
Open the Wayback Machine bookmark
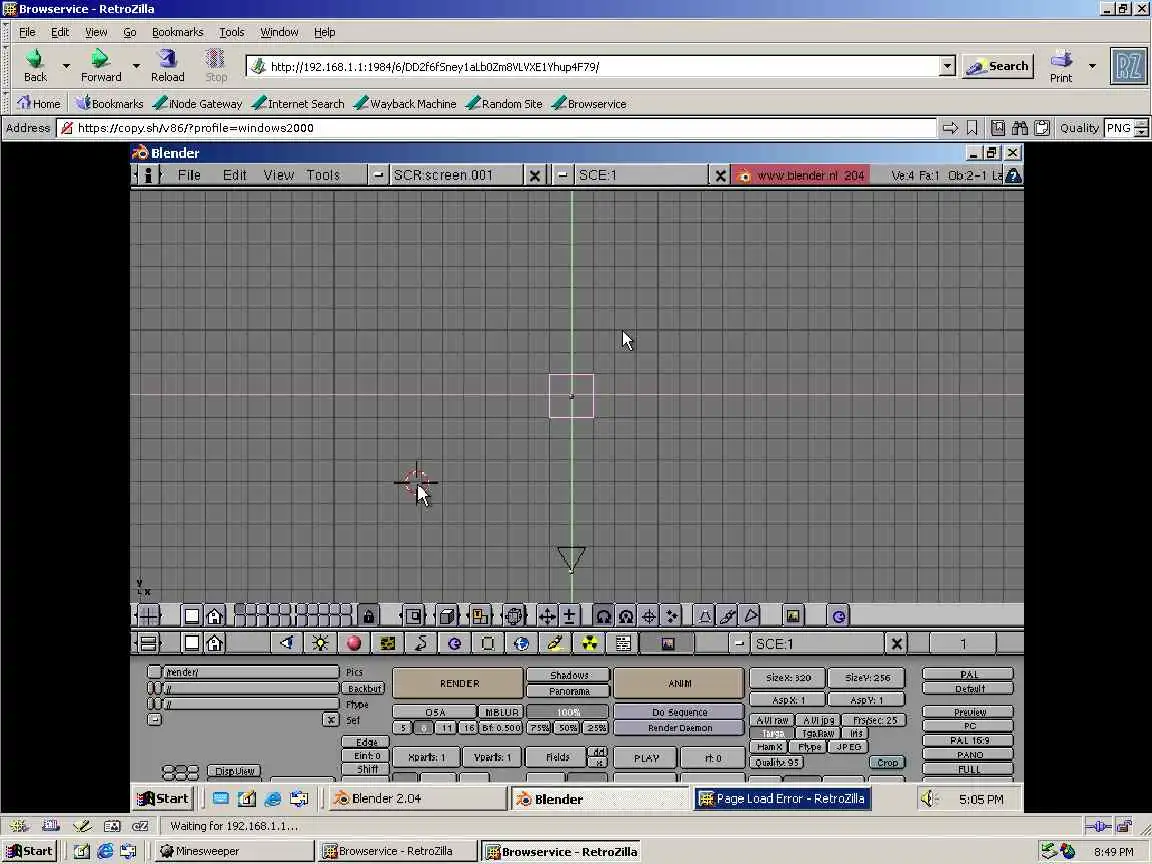click(x=405, y=104)
